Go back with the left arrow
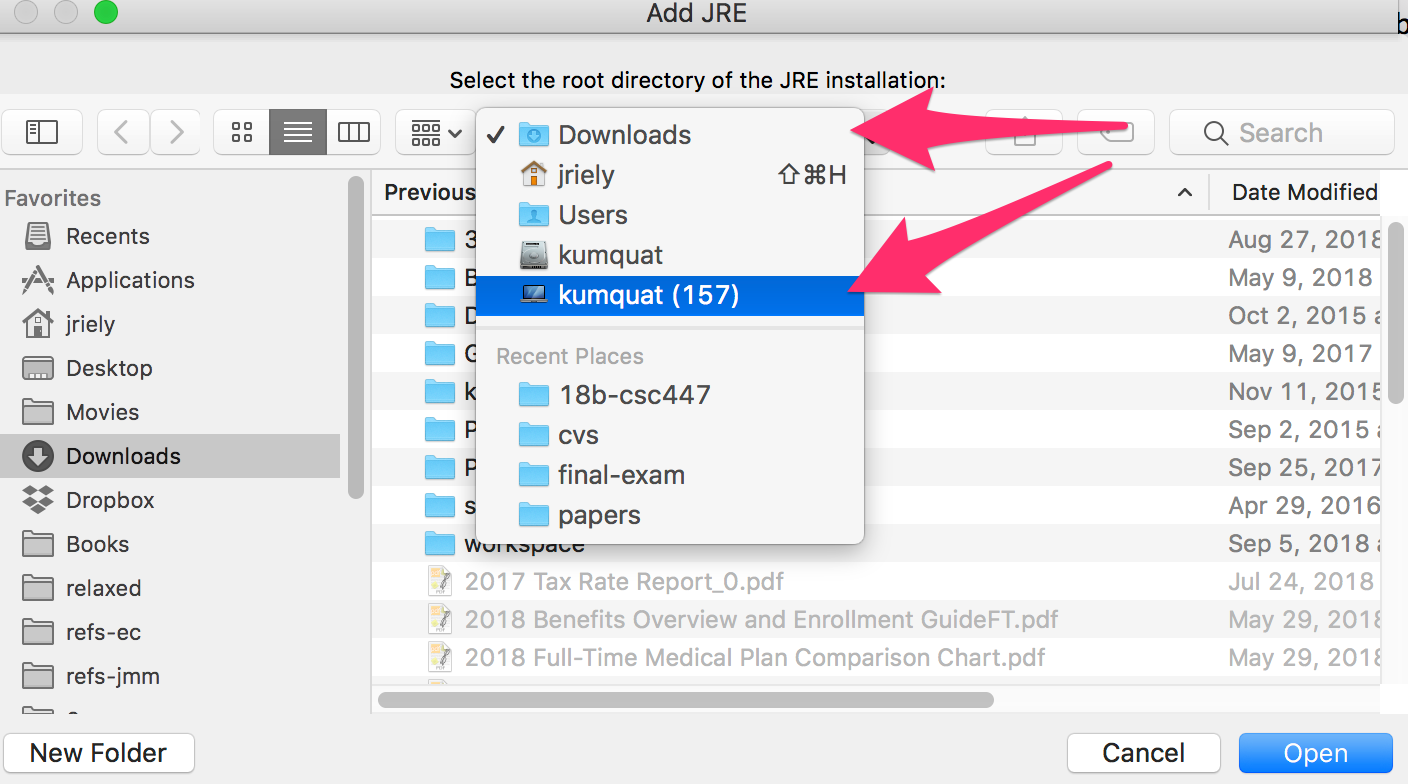1408x784 pixels. click(x=123, y=132)
